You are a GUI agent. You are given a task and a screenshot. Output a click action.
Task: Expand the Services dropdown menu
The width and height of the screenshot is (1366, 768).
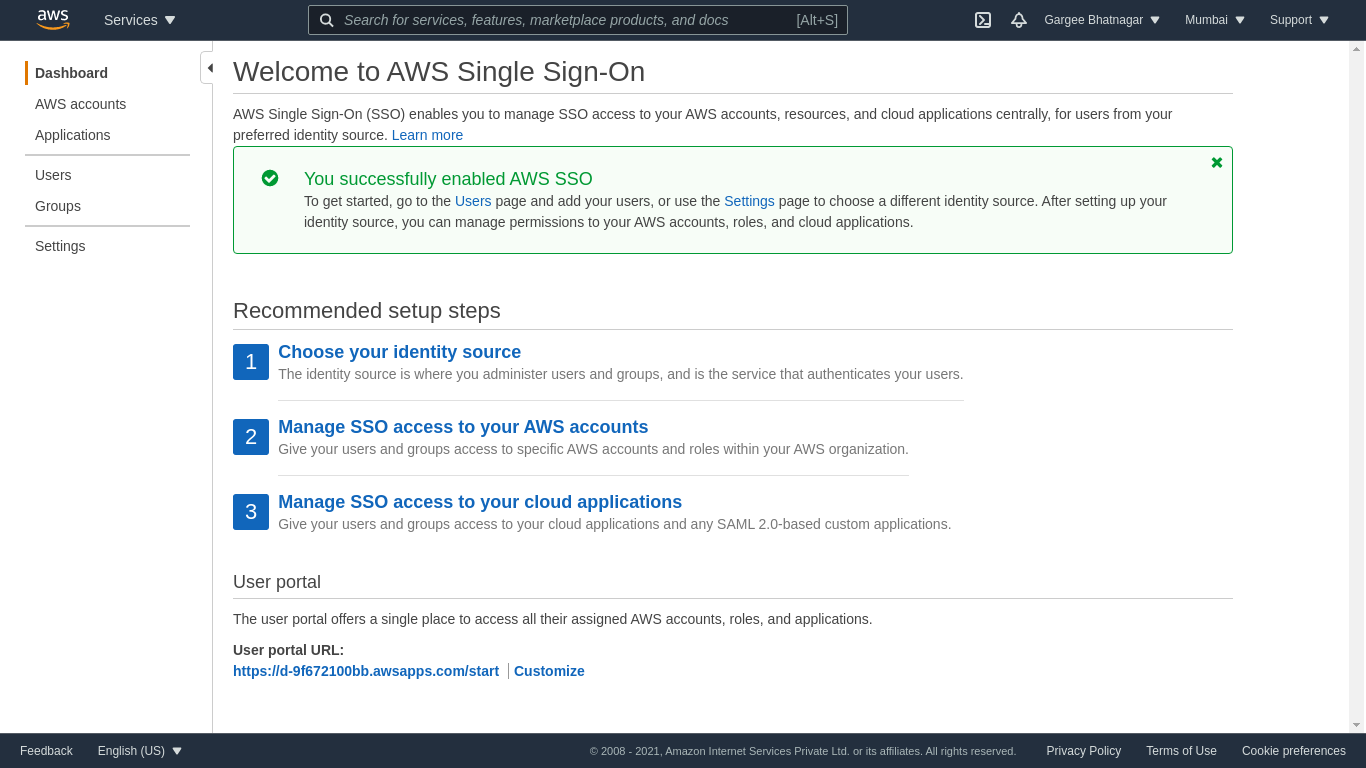point(139,20)
